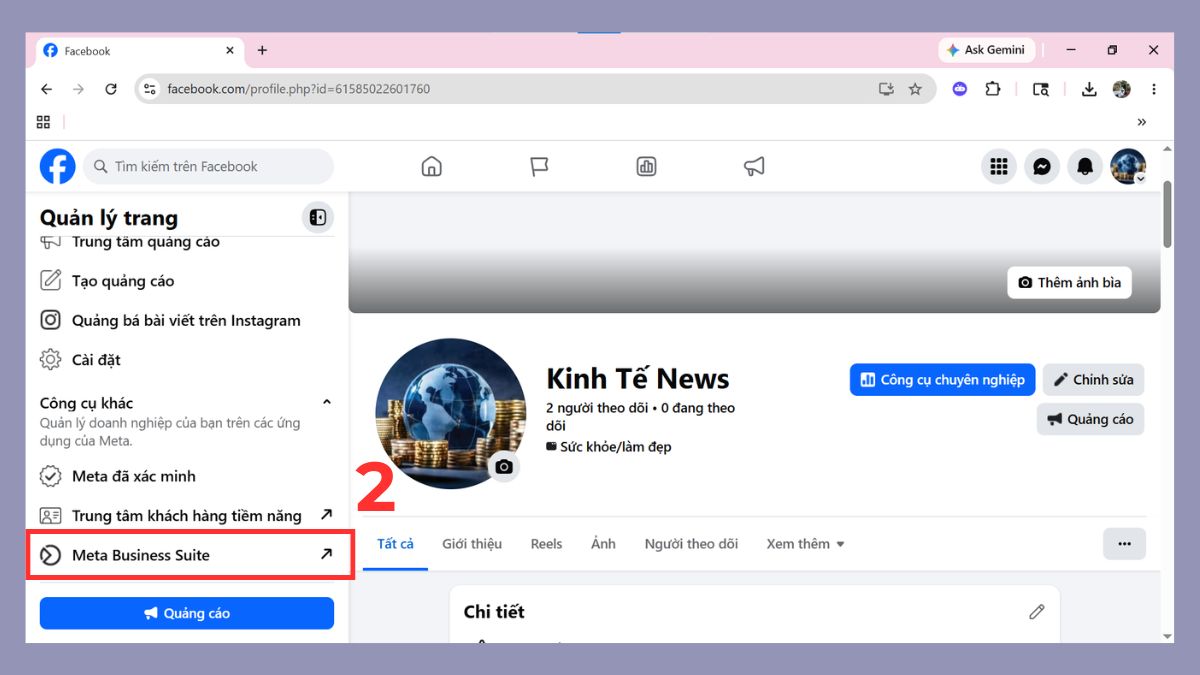Click the Sức khỏe/làm đẹp category text
The image size is (1200, 675).
click(x=616, y=447)
